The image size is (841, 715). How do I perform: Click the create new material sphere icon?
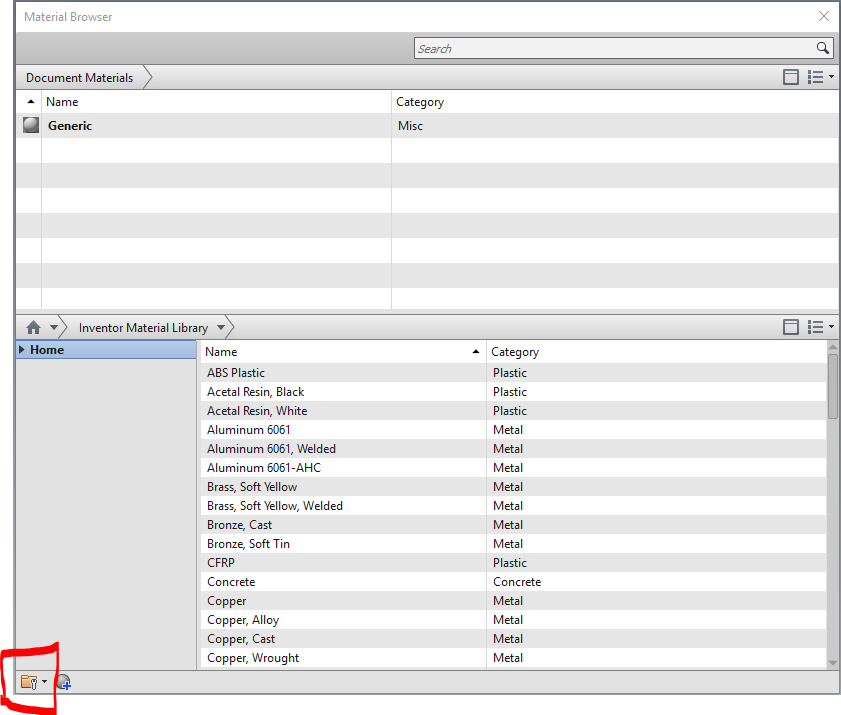[62, 681]
